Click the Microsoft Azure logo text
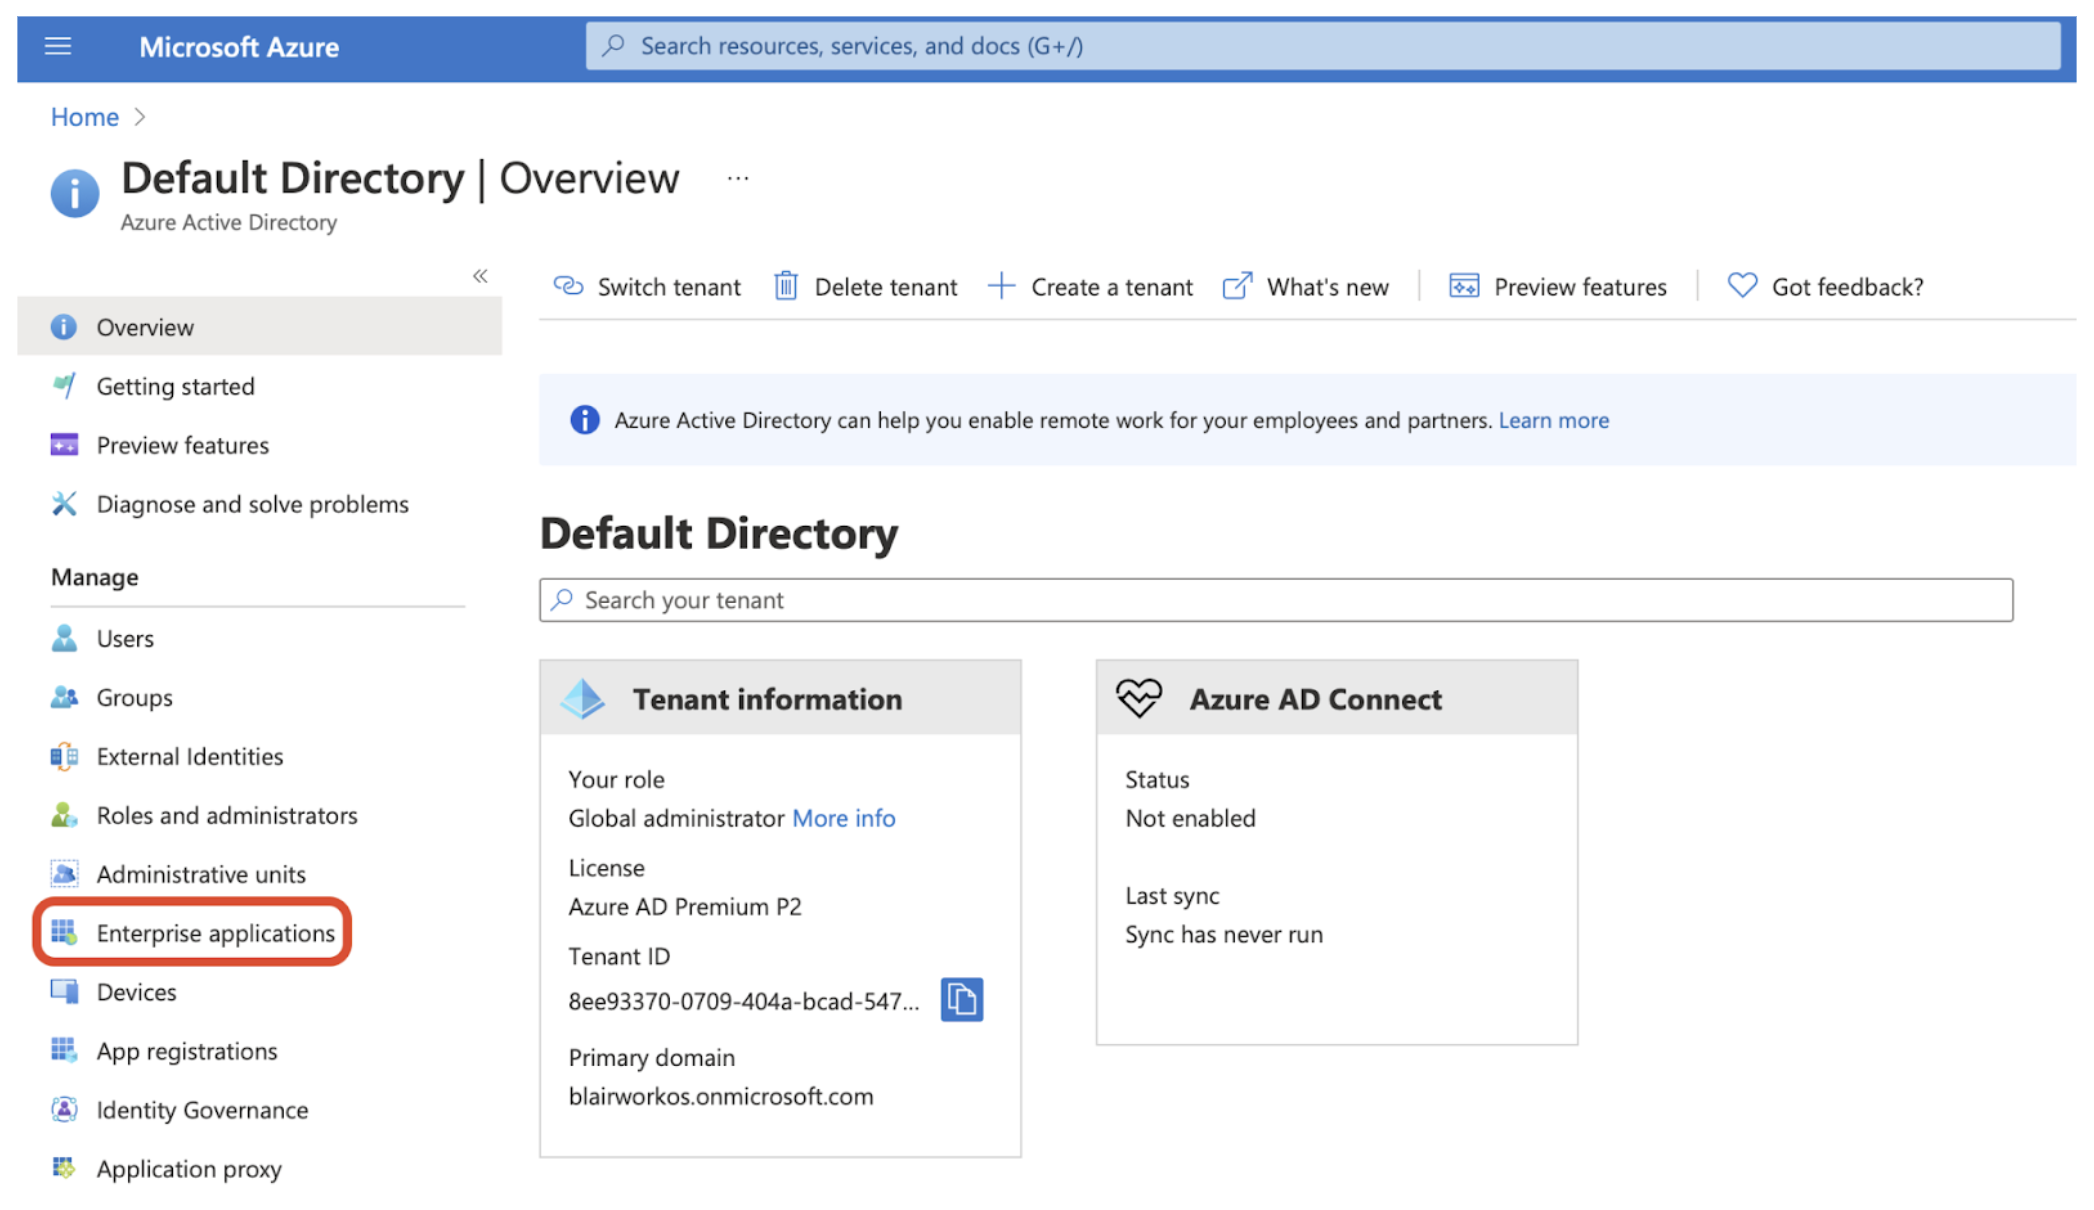 point(239,47)
